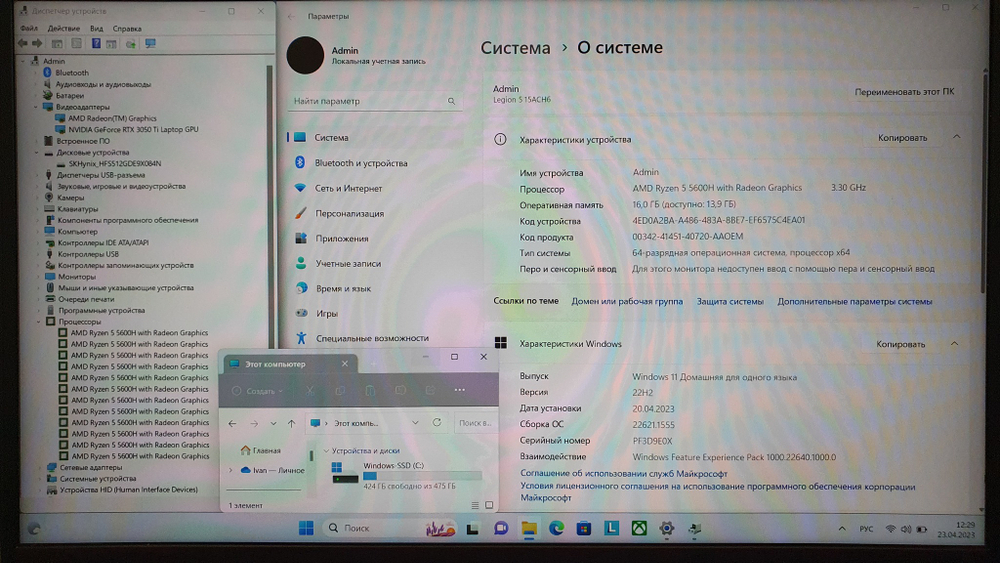
Task: Click Admin profile avatar in Settings
Action: click(305, 55)
